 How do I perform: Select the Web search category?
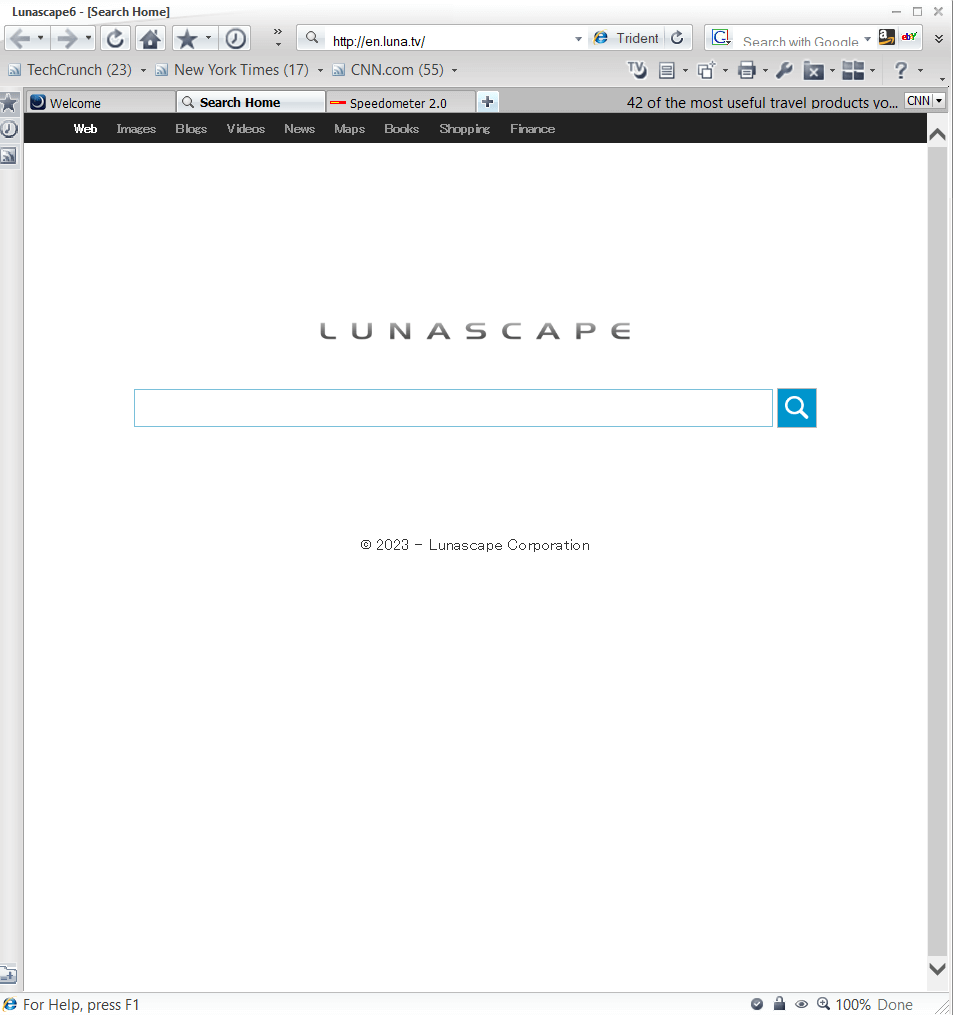coord(85,129)
